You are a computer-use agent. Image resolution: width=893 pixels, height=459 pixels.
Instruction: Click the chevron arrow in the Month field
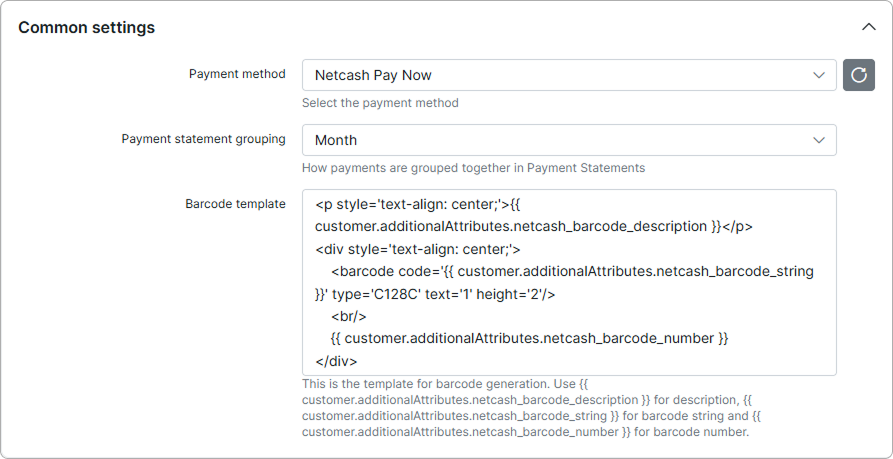tap(819, 140)
